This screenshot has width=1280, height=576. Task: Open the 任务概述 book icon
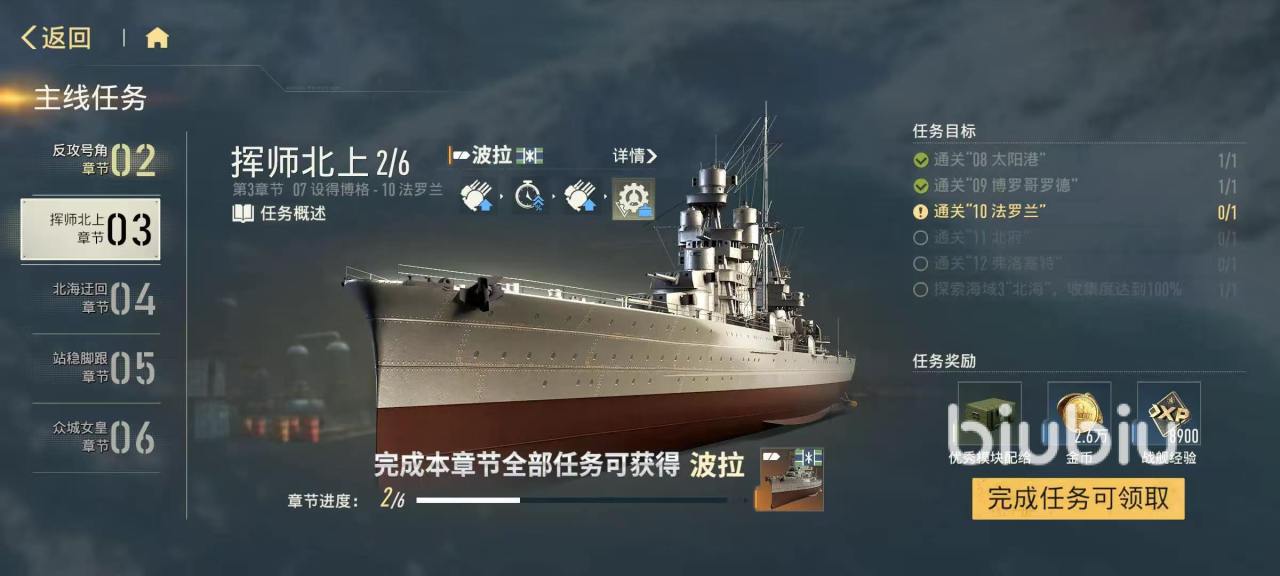[243, 213]
